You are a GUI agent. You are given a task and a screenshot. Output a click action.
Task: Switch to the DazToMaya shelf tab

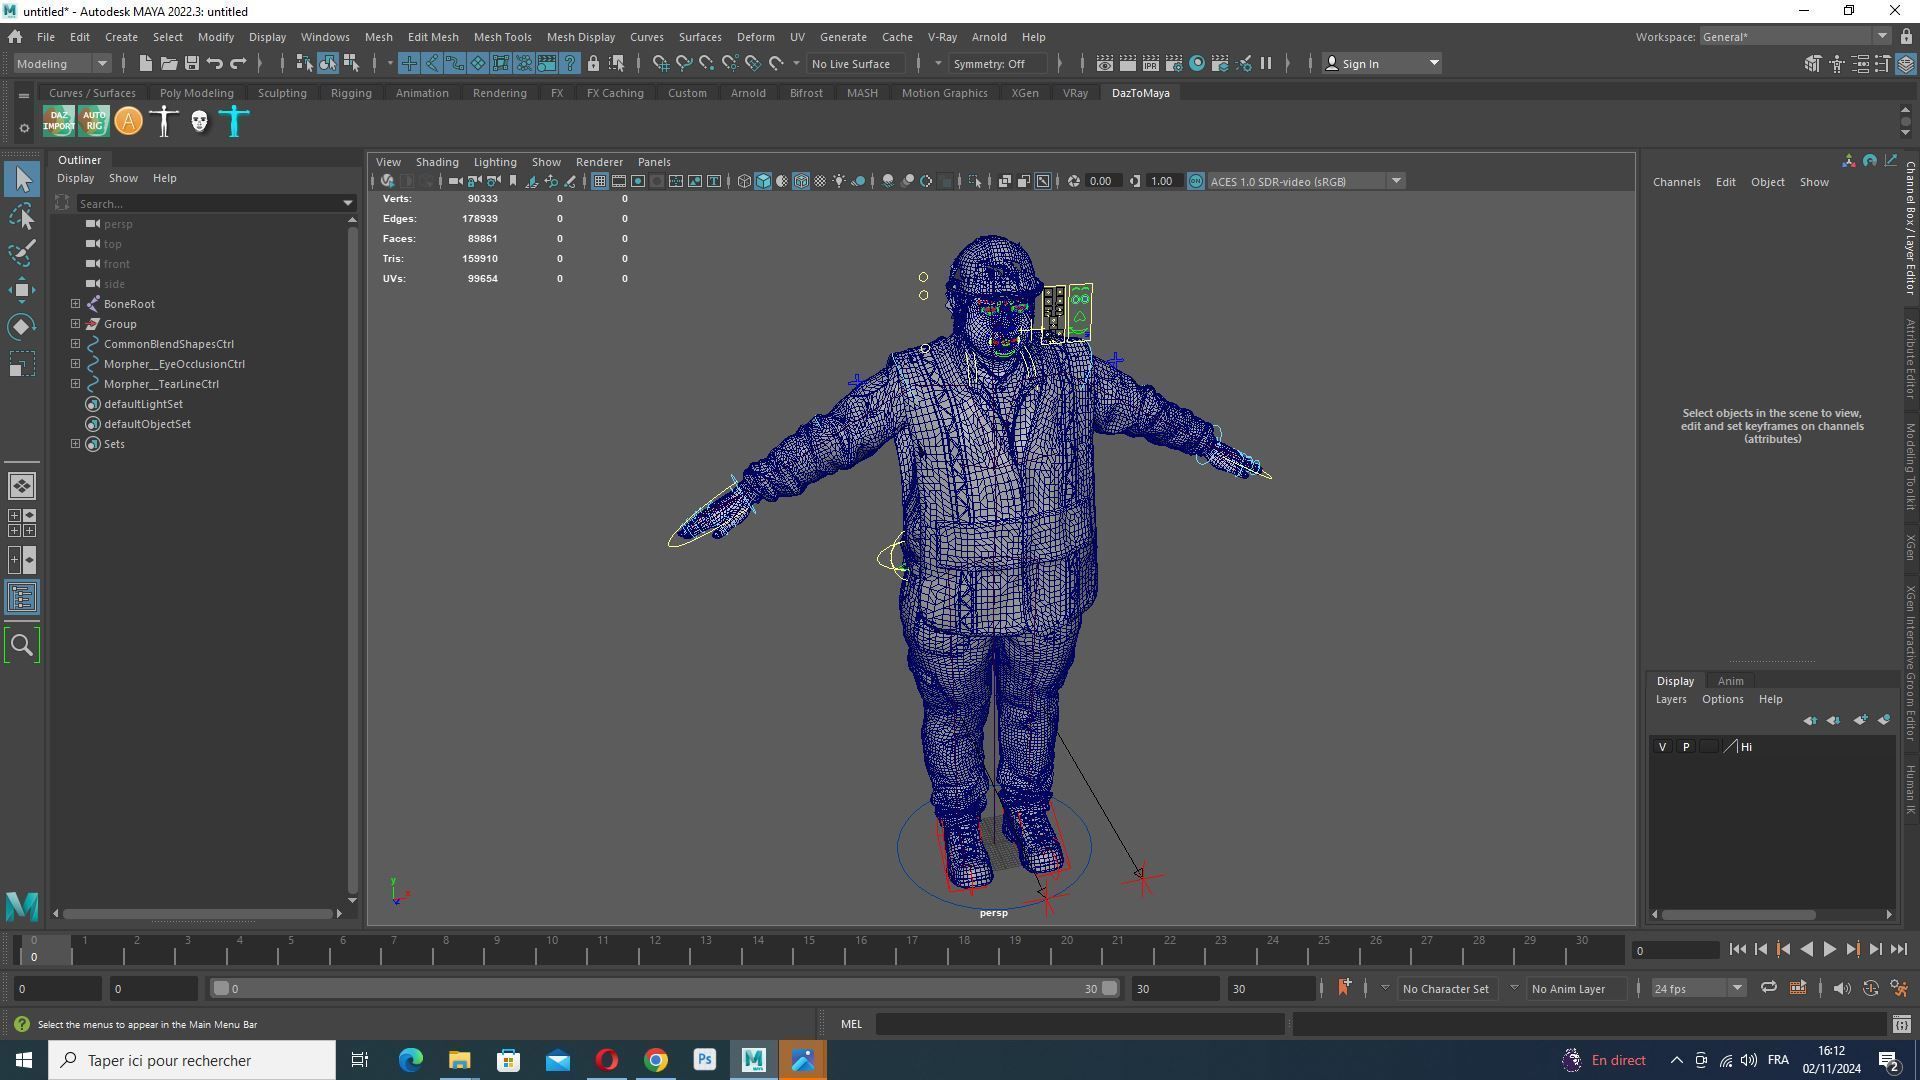click(x=1140, y=93)
